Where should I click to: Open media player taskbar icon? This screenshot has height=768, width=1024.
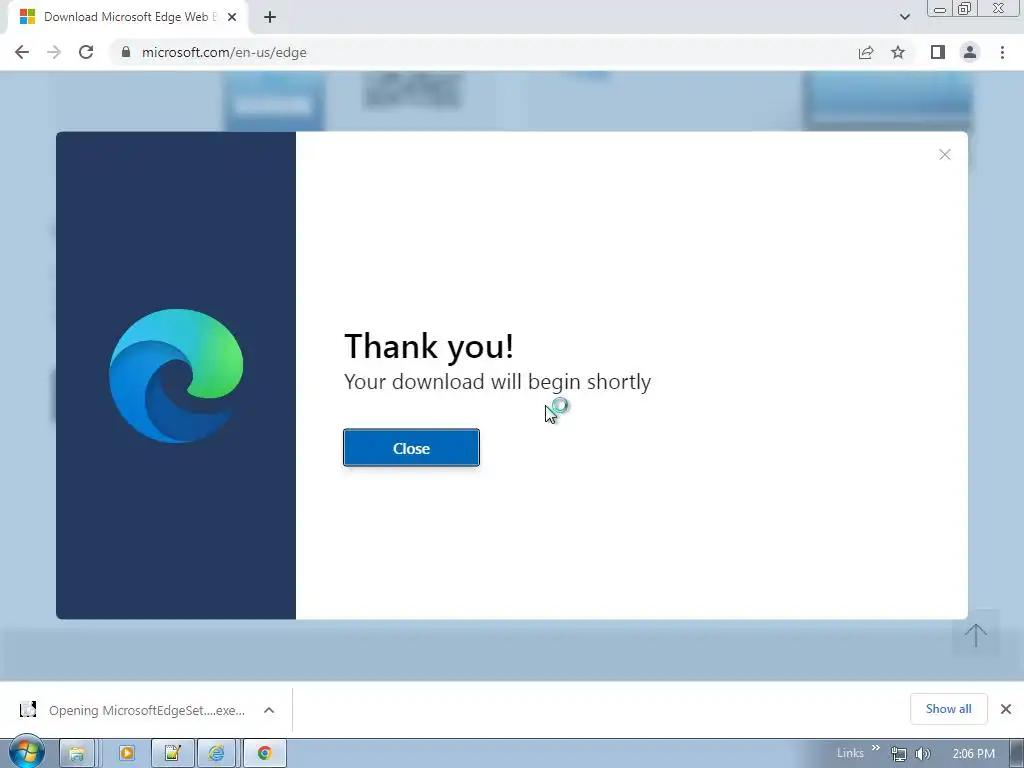[x=127, y=753]
